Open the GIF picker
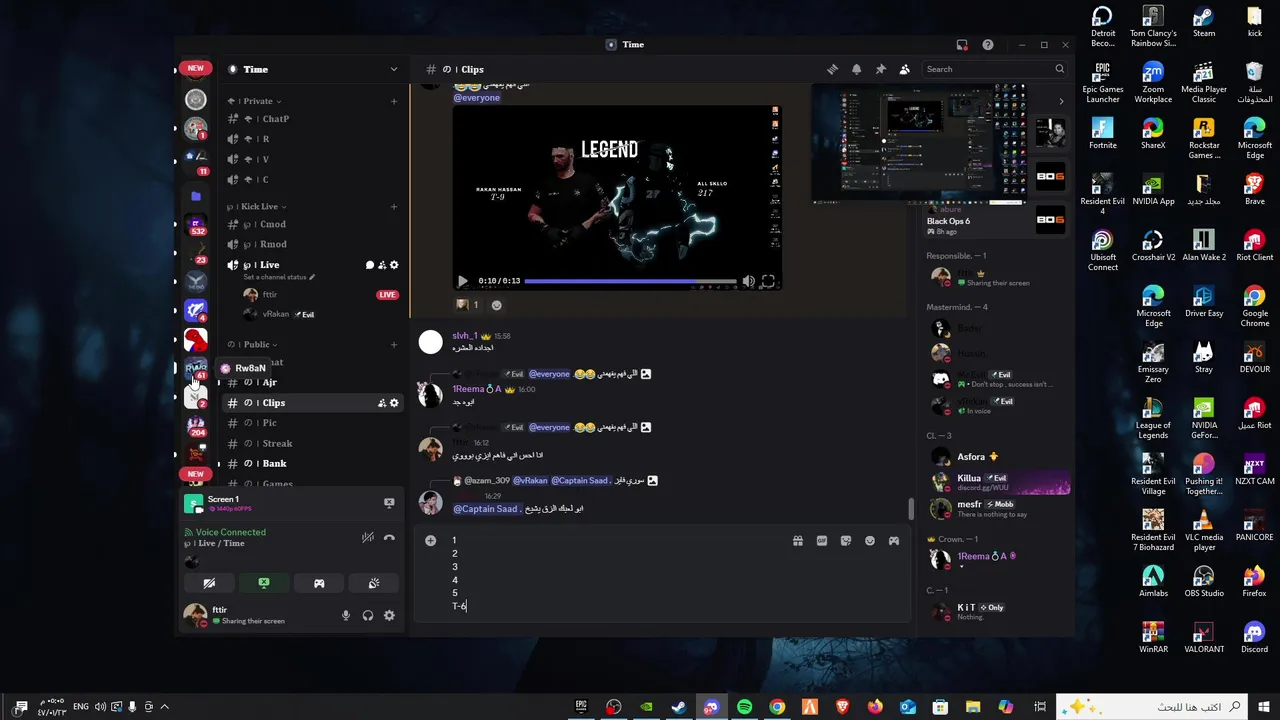1280x720 pixels. pos(822,541)
